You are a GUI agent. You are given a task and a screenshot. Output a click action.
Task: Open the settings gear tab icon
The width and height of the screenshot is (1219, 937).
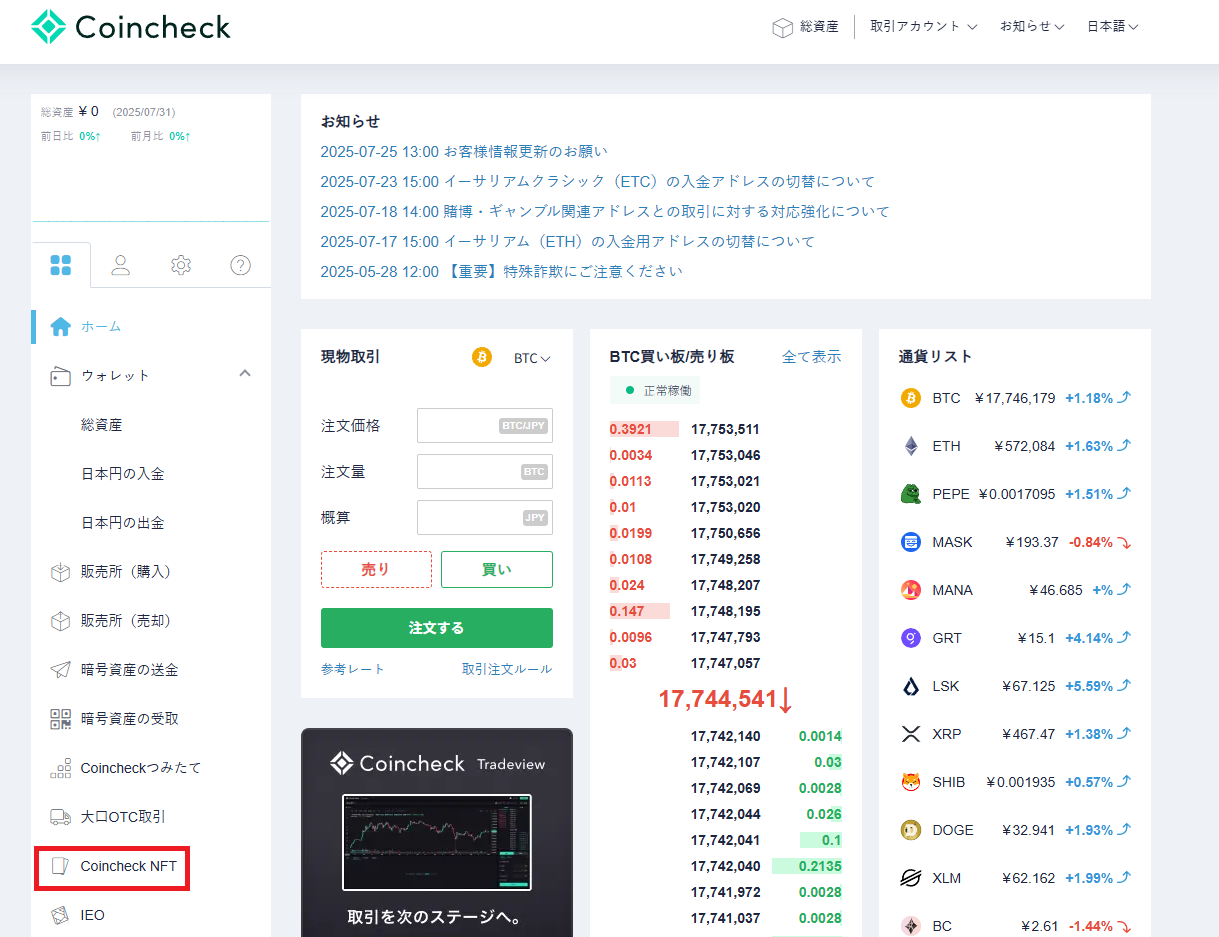181,265
